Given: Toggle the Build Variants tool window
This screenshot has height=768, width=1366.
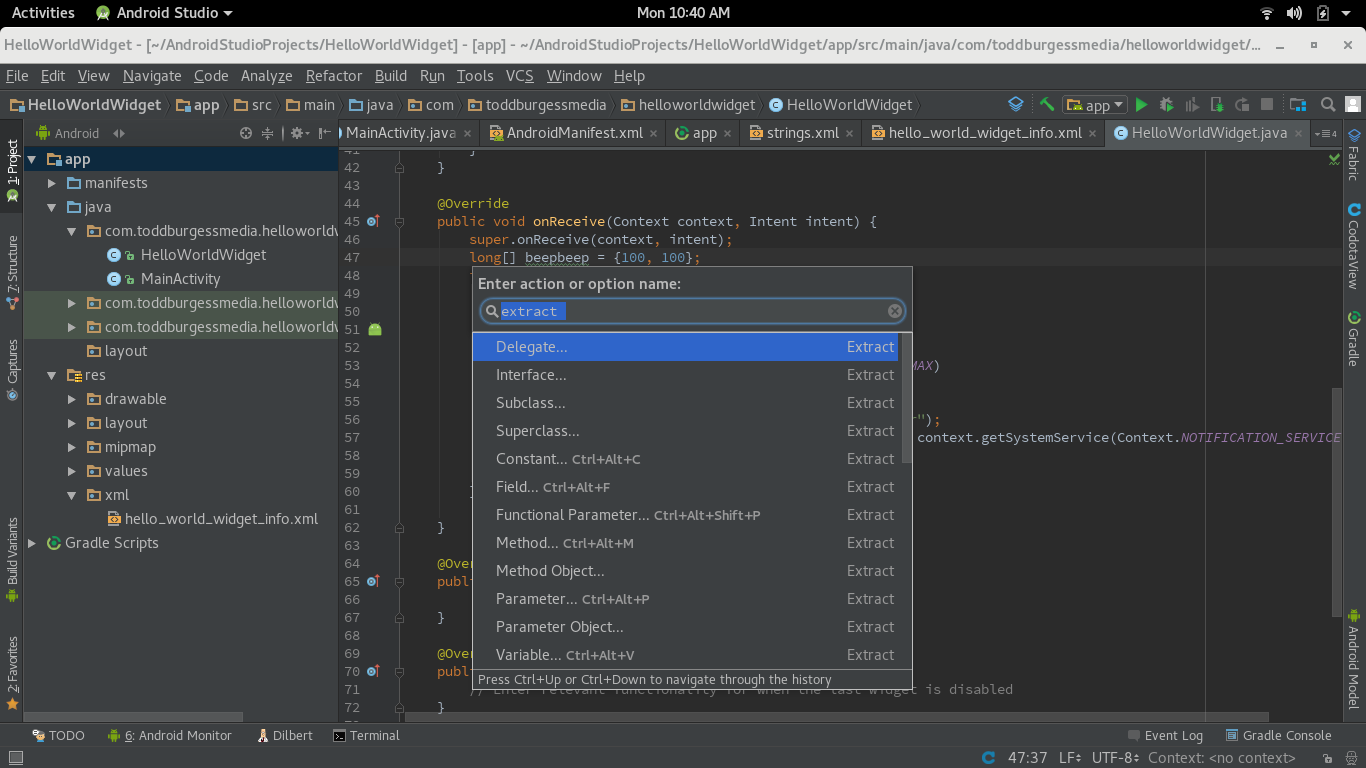Looking at the screenshot, I should [x=12, y=560].
